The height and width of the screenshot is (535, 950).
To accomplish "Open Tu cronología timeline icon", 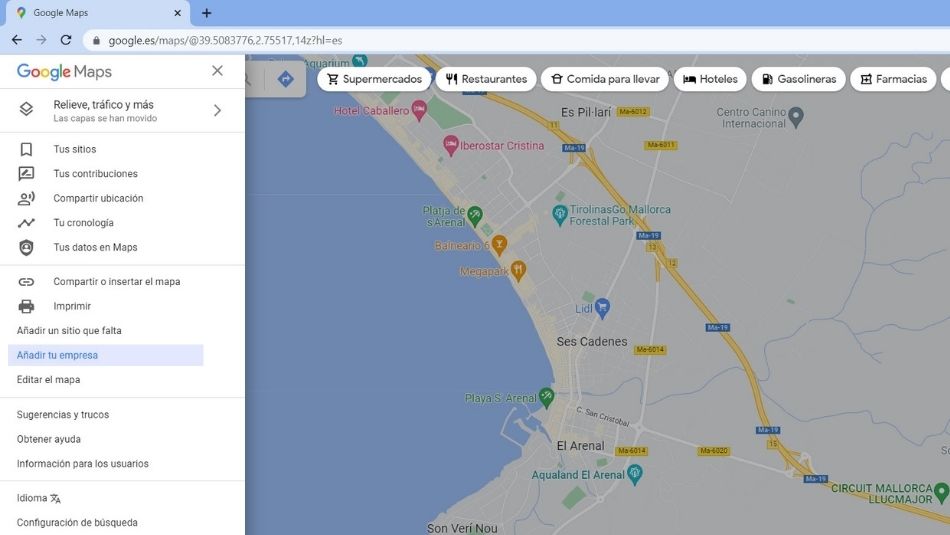I will click(x=27, y=223).
